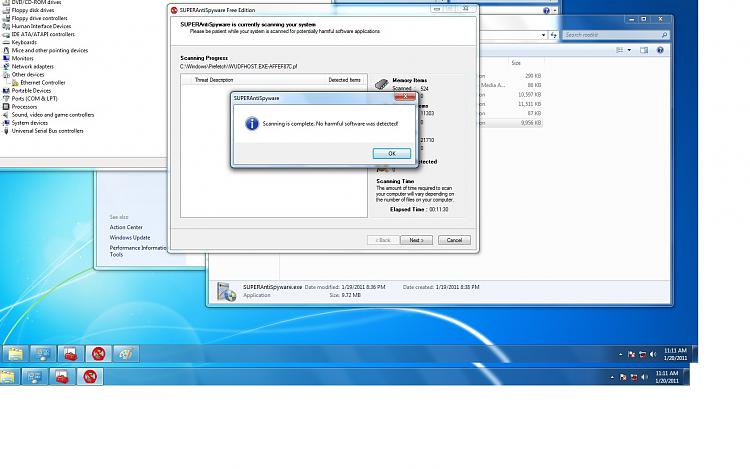Image resolution: width=750 pixels, height=469 pixels.
Task: Select the file row sized 10,597 KB
Action: (x=511, y=95)
